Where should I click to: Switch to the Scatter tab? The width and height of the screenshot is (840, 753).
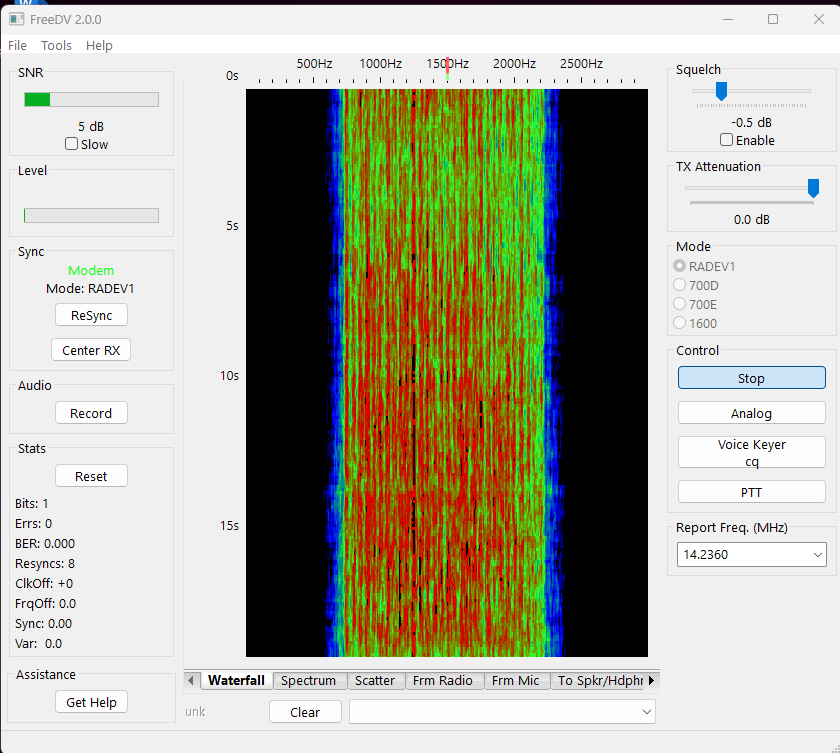pyautogui.click(x=375, y=681)
